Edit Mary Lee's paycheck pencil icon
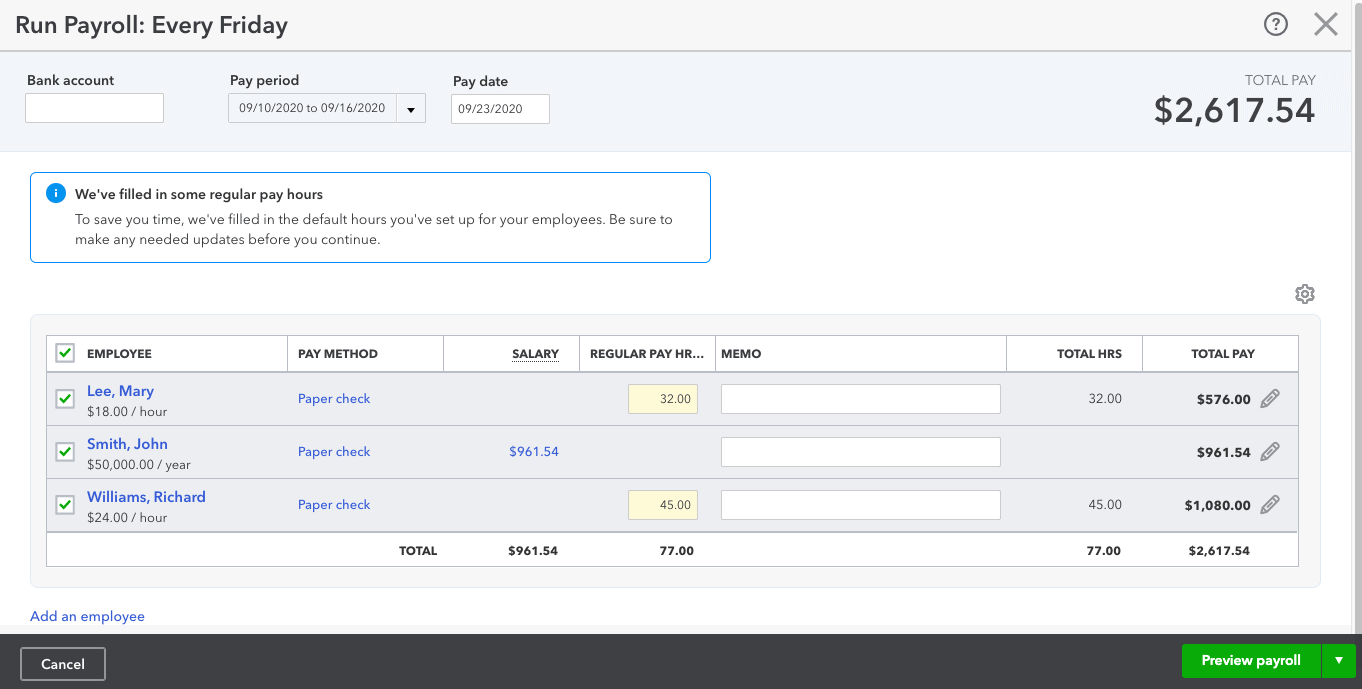1362x689 pixels. tap(1270, 398)
